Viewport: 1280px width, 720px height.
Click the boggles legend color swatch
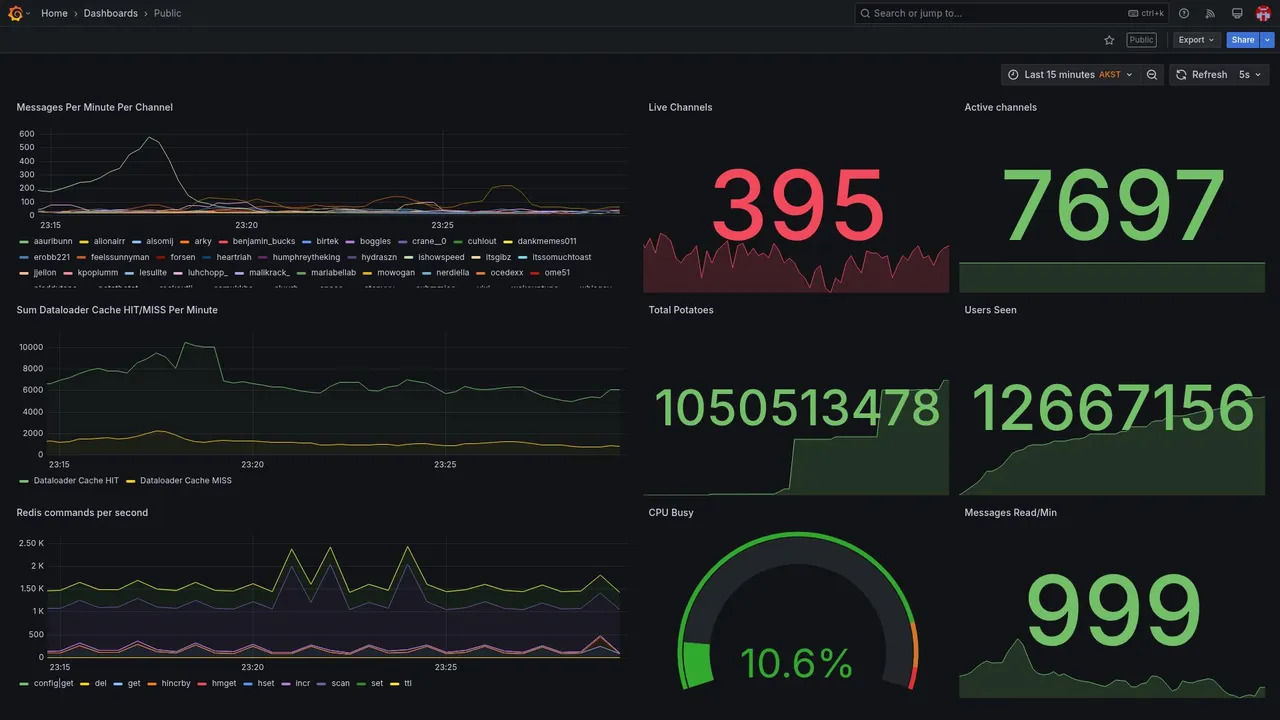point(350,242)
